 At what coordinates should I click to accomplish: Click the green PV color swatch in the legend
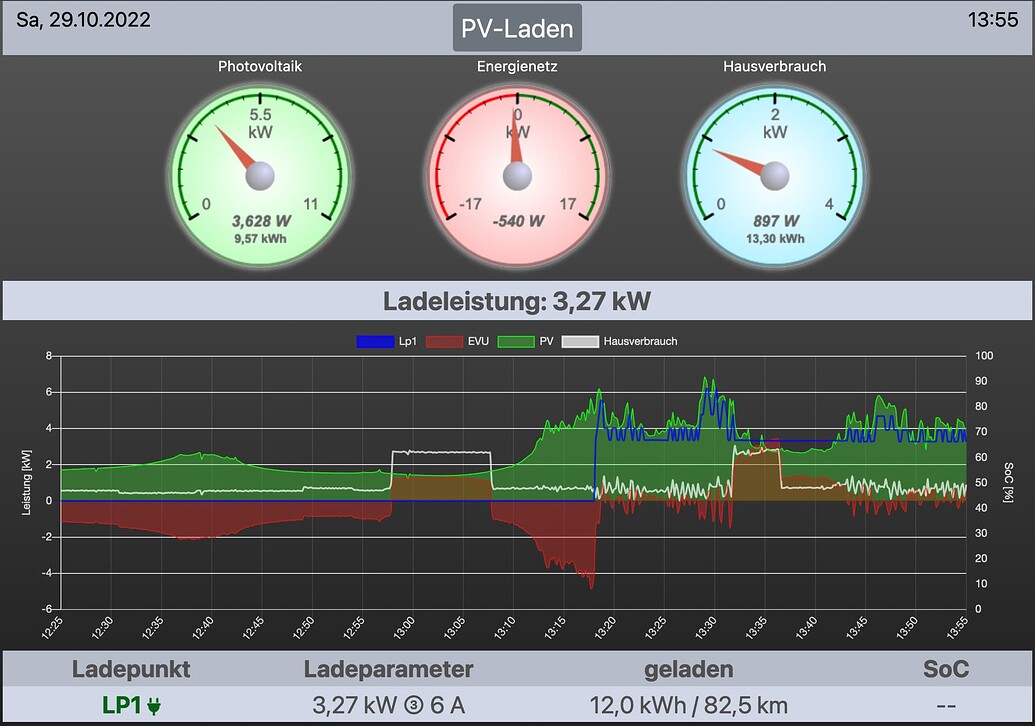pos(516,341)
